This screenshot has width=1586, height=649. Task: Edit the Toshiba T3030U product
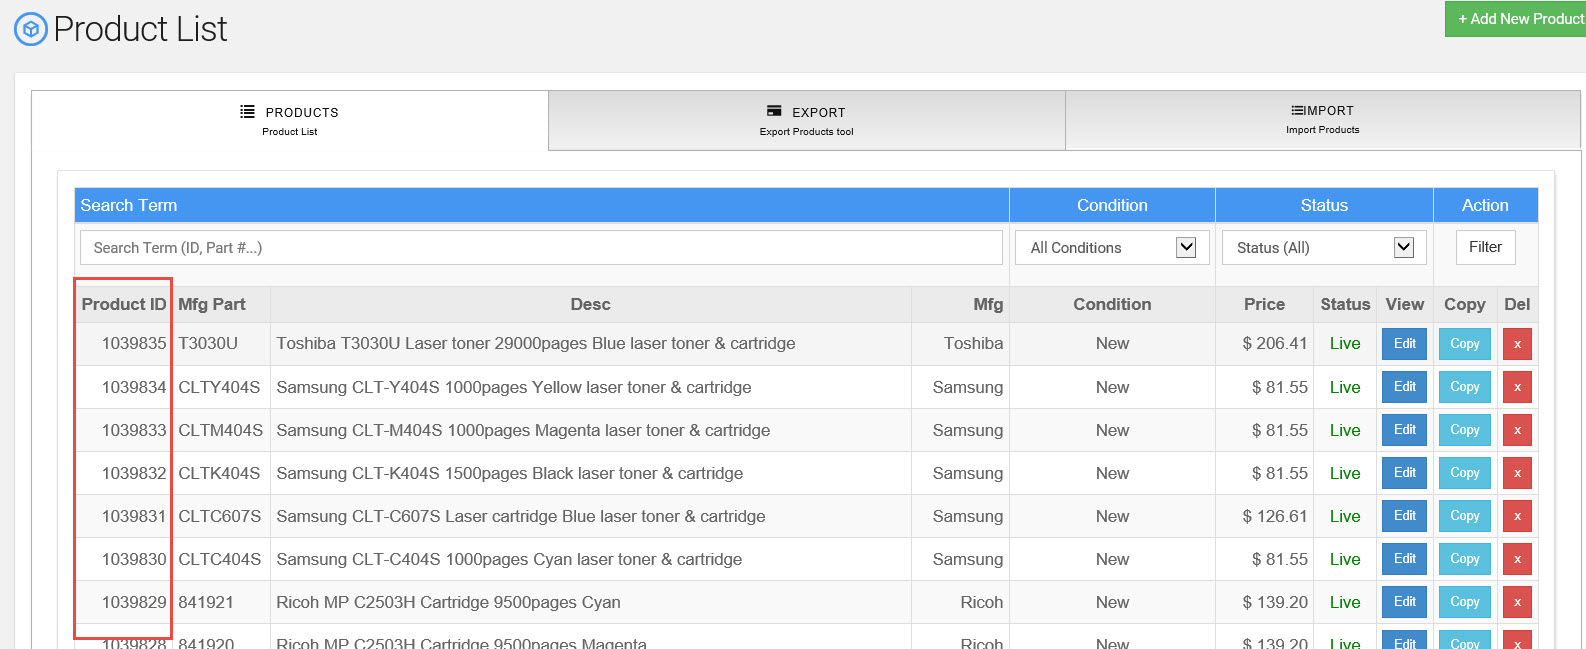tap(1404, 344)
